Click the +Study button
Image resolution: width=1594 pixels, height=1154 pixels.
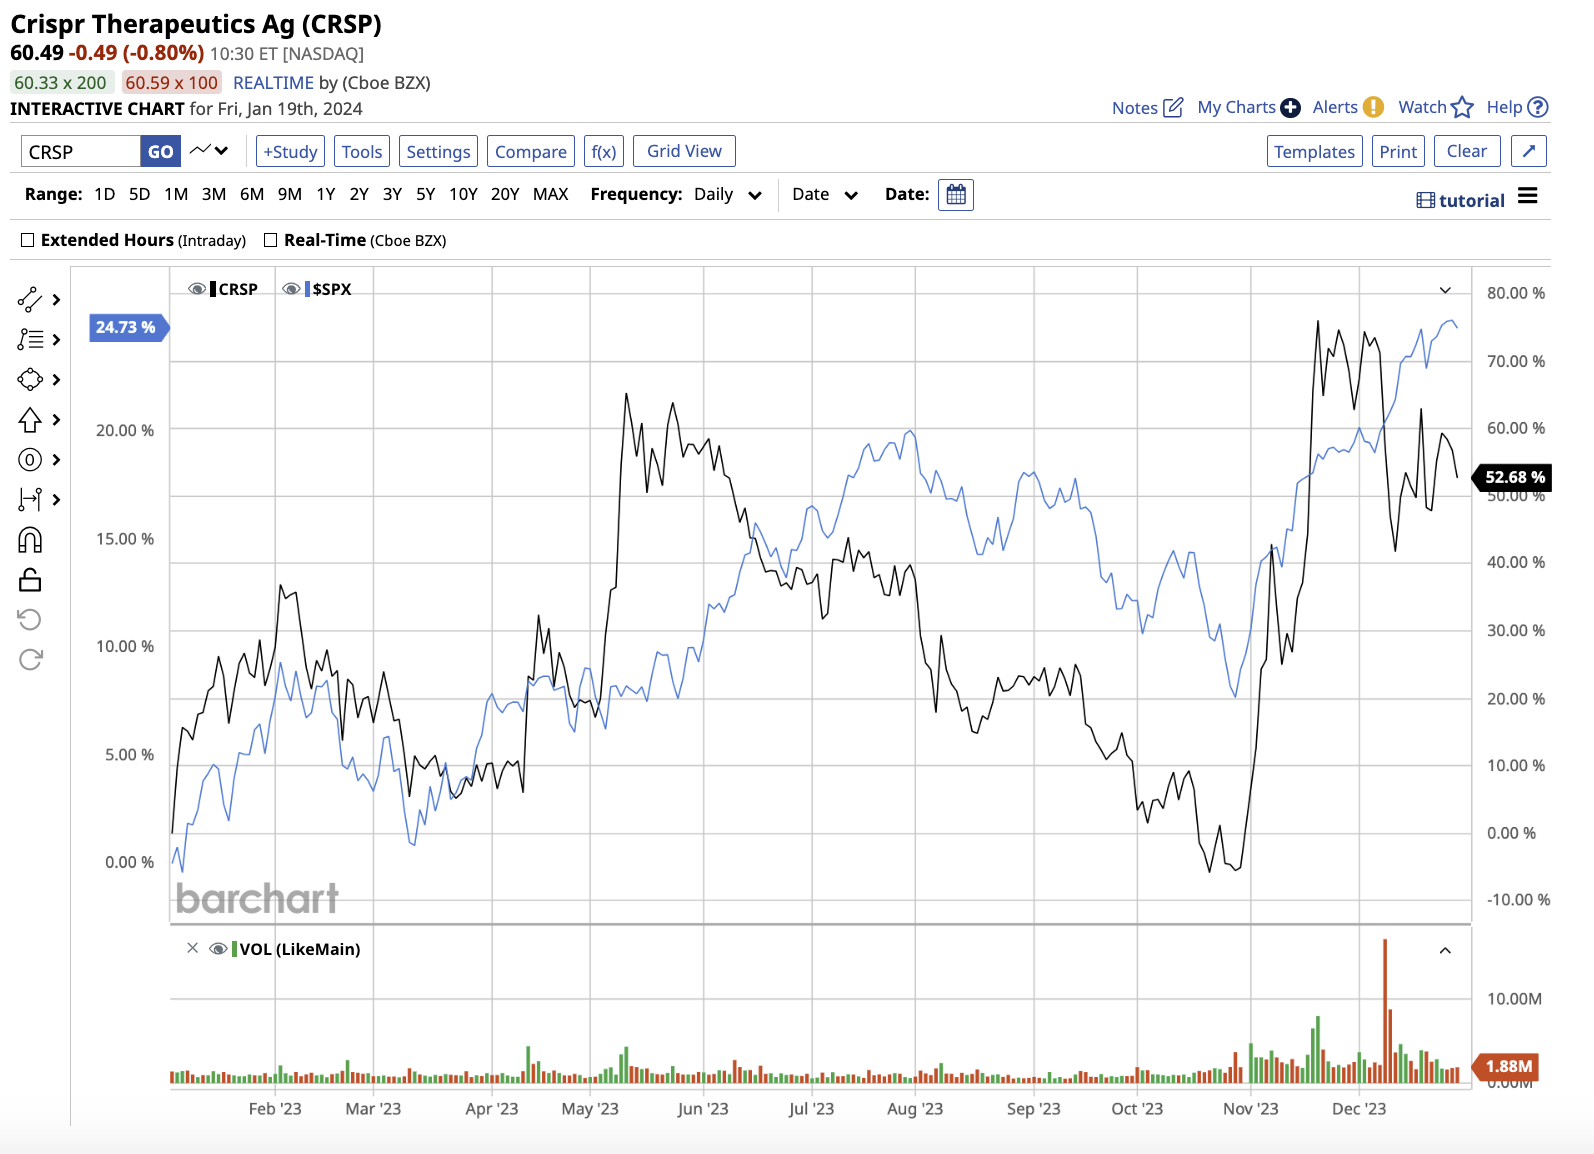(x=290, y=151)
